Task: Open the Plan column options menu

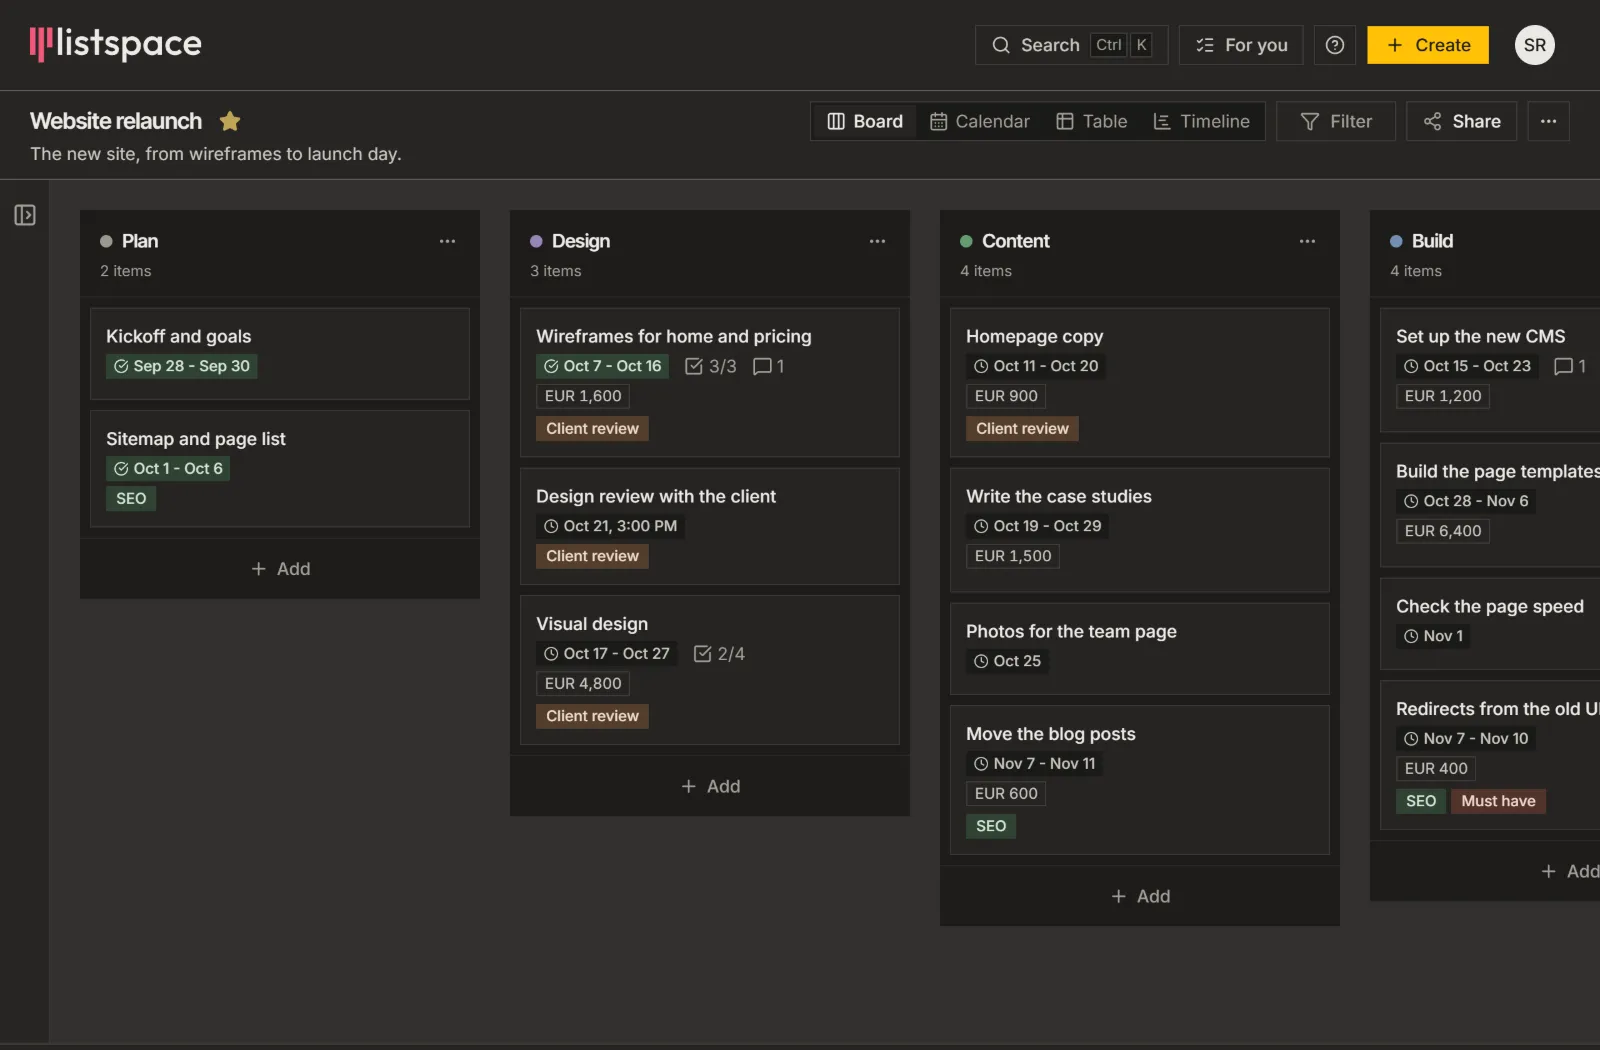Action: 447,241
